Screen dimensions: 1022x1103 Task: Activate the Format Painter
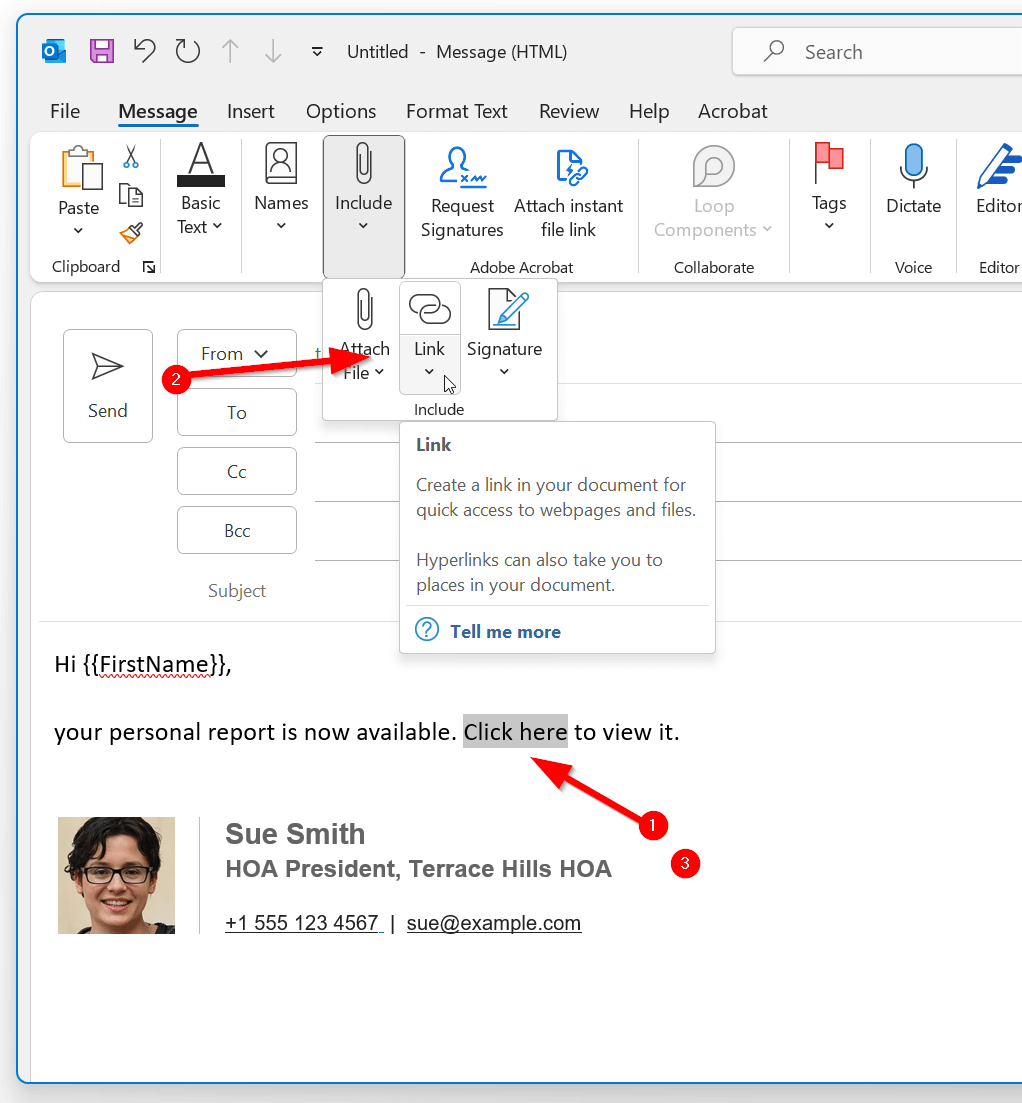pos(131,232)
